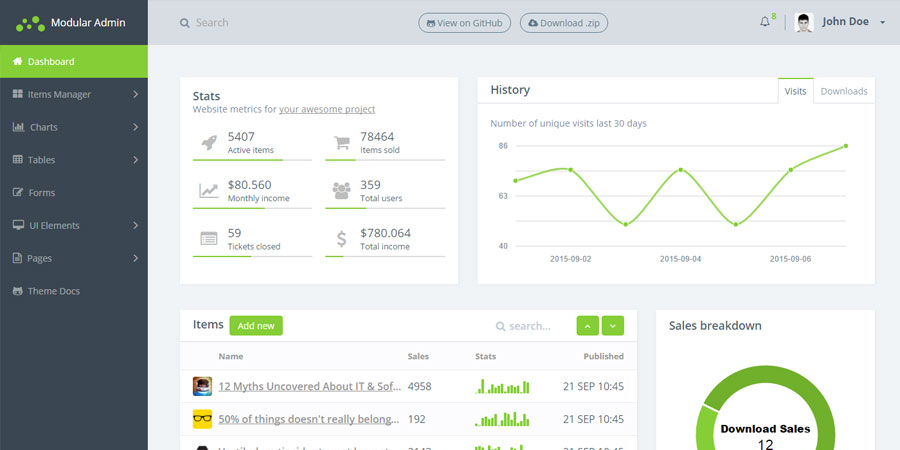This screenshot has width=900, height=450.
Task: Switch to the Visits tab
Action: 796,91
